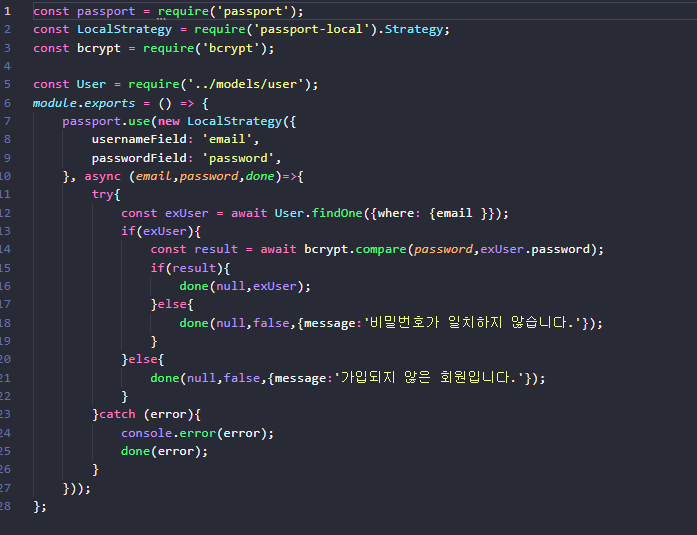697x535 pixels.
Task: Click the compare method on line 14
Action: point(381,249)
